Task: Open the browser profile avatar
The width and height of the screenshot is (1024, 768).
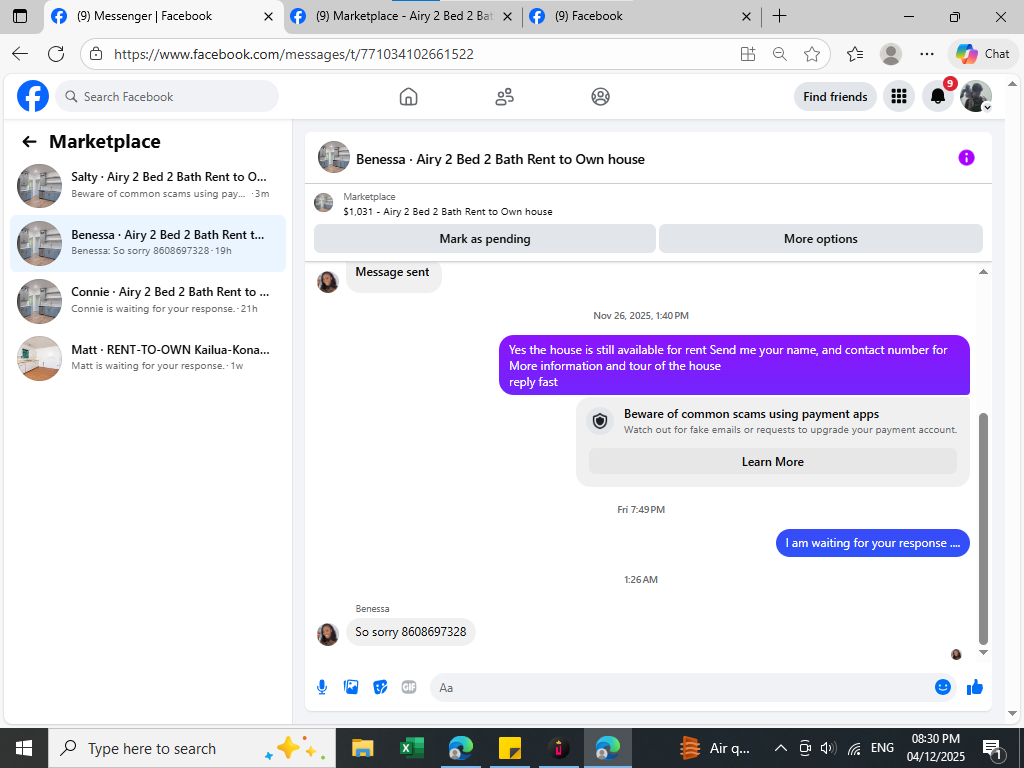Action: [891, 54]
